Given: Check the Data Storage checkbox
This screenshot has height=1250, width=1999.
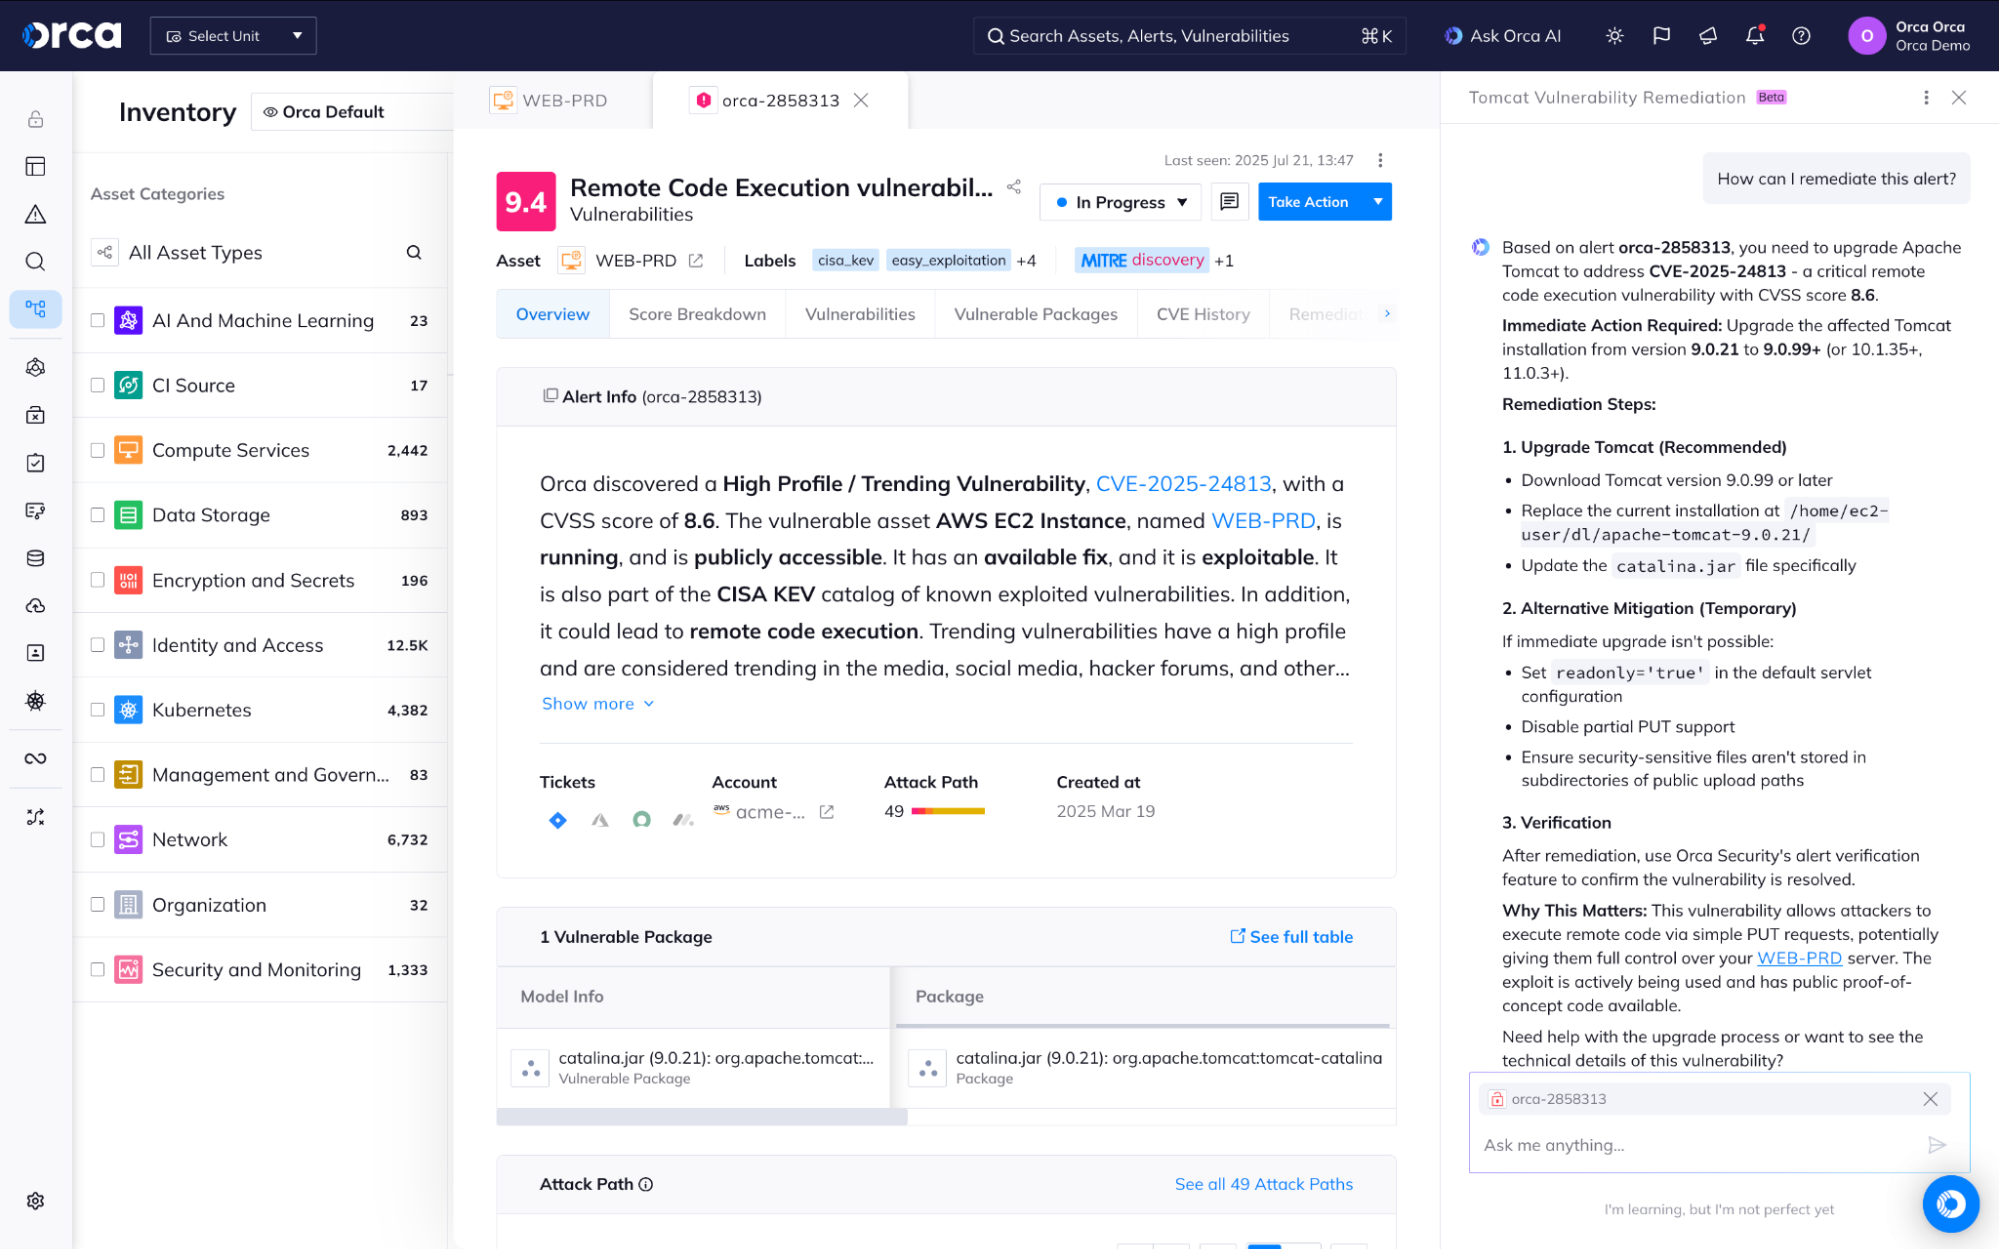Looking at the screenshot, I should click(x=97, y=516).
